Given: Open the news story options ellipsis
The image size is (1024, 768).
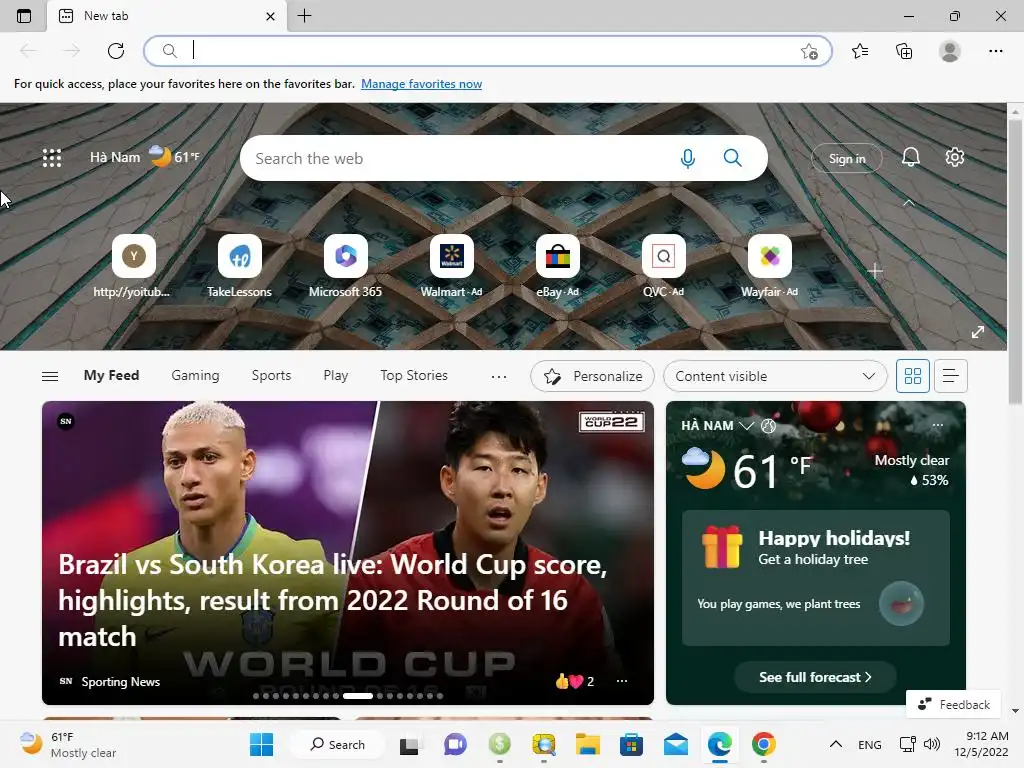Looking at the screenshot, I should click(622, 681).
